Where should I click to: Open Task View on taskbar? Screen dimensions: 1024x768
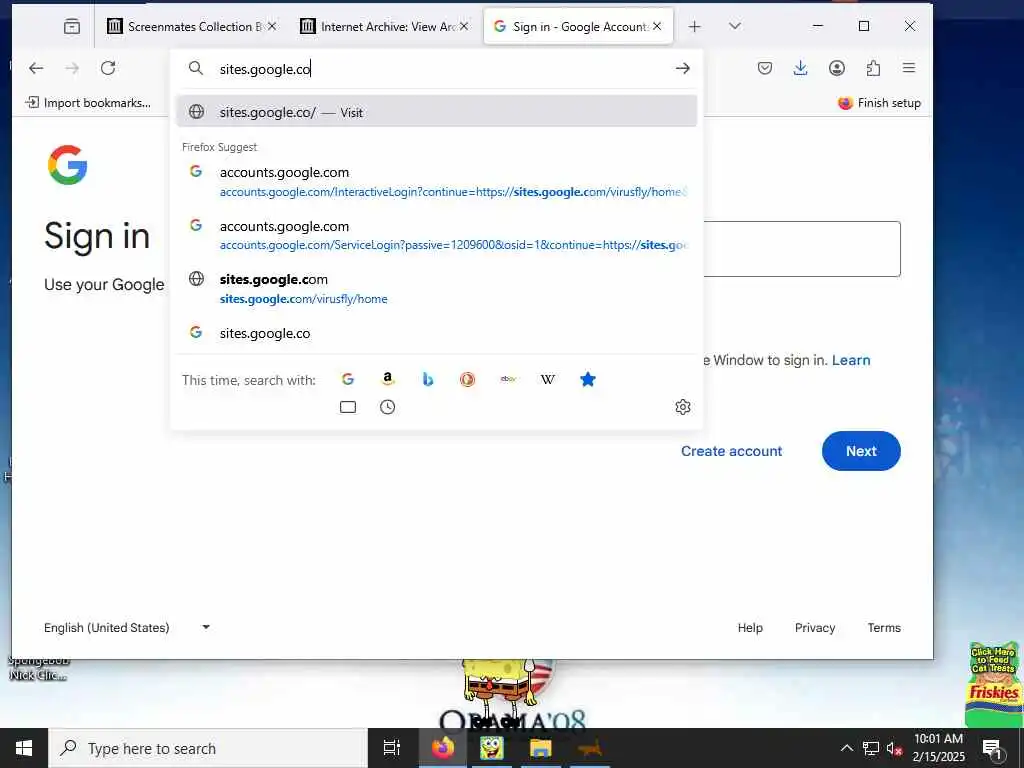[x=392, y=748]
